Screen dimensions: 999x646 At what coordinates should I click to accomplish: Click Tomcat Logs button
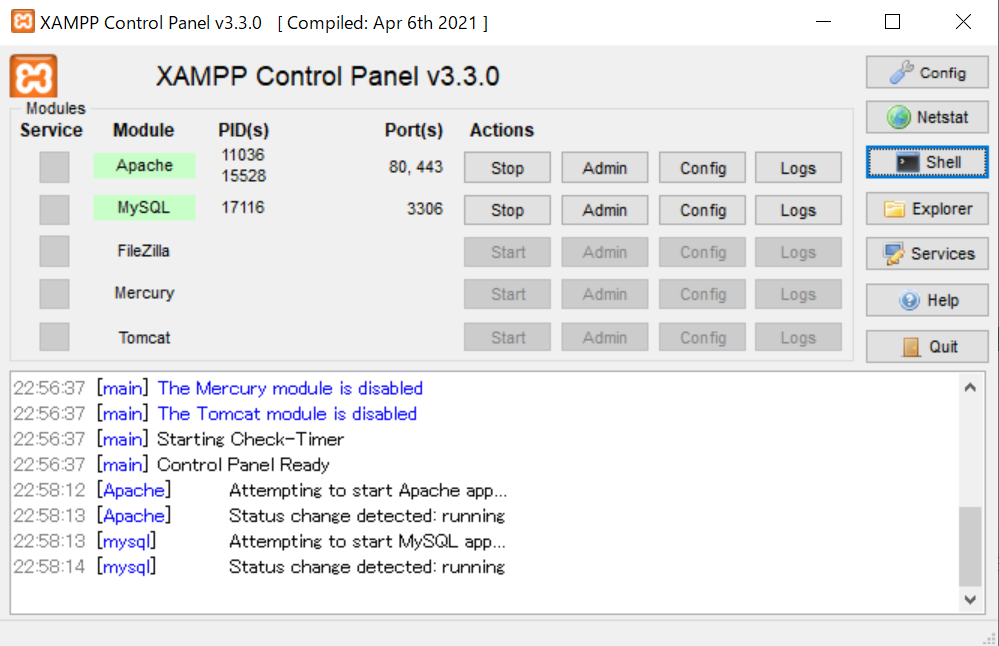coord(798,337)
